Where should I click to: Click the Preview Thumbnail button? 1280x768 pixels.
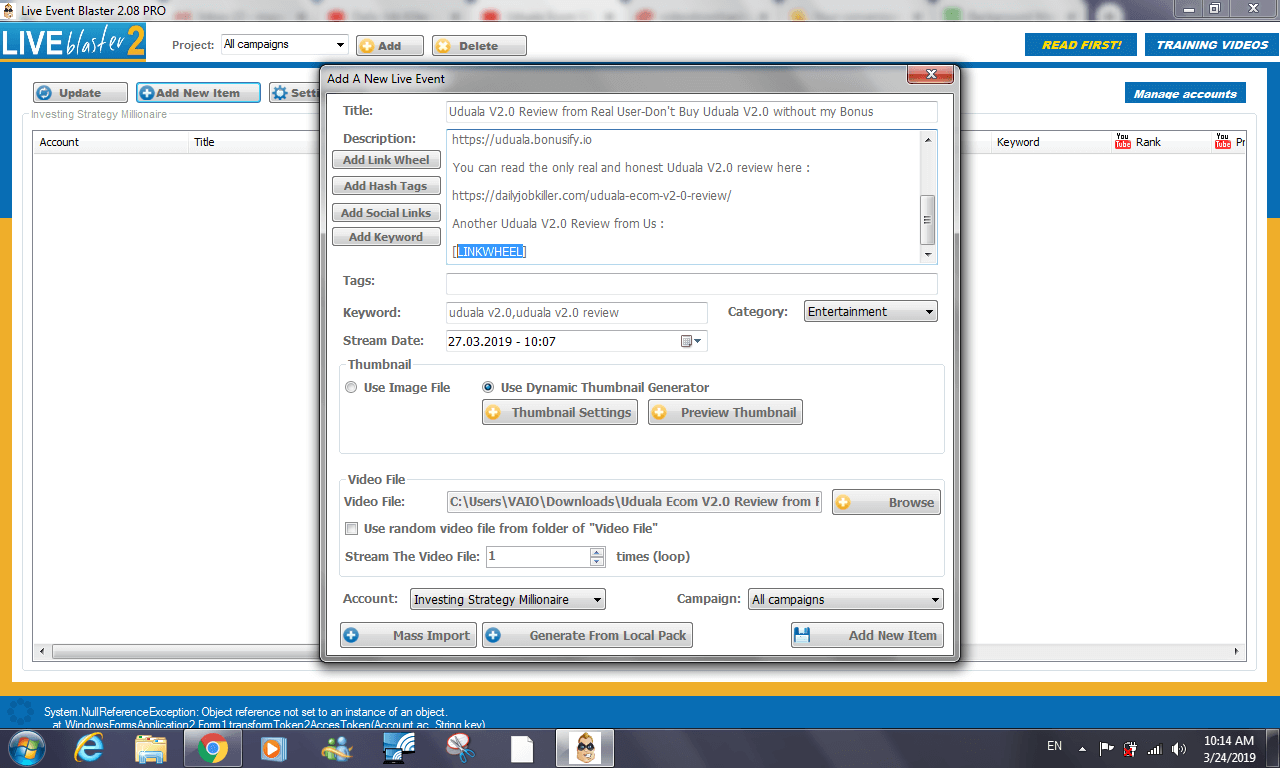point(725,412)
